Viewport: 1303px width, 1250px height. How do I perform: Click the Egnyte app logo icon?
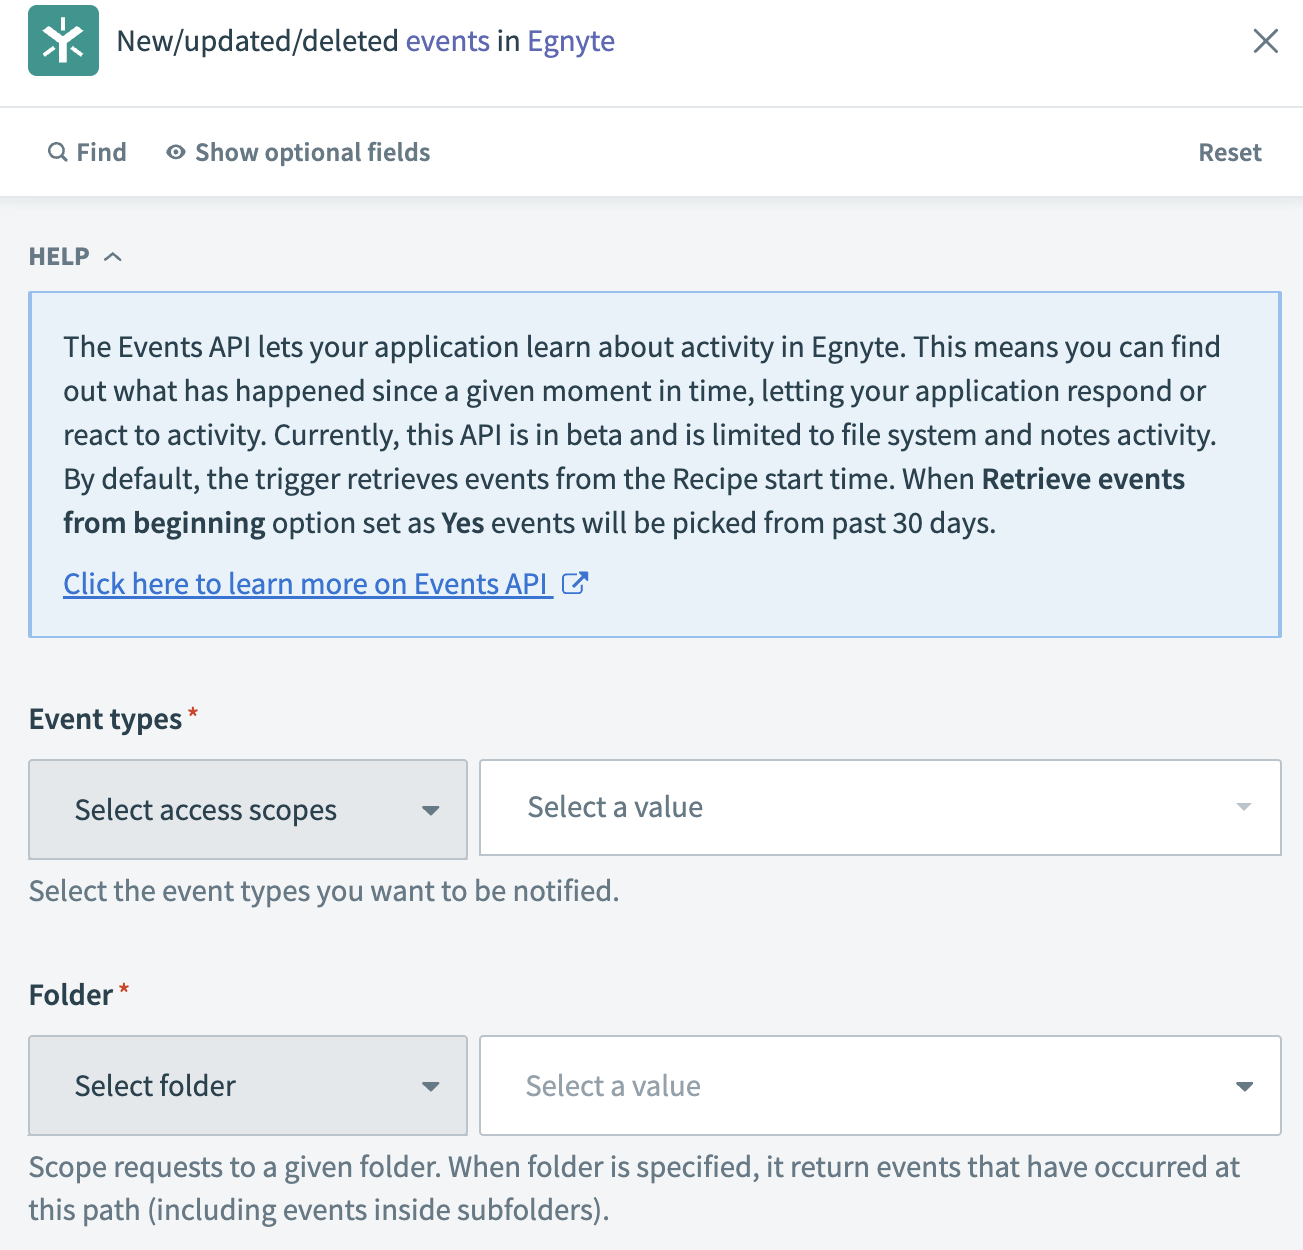63,41
